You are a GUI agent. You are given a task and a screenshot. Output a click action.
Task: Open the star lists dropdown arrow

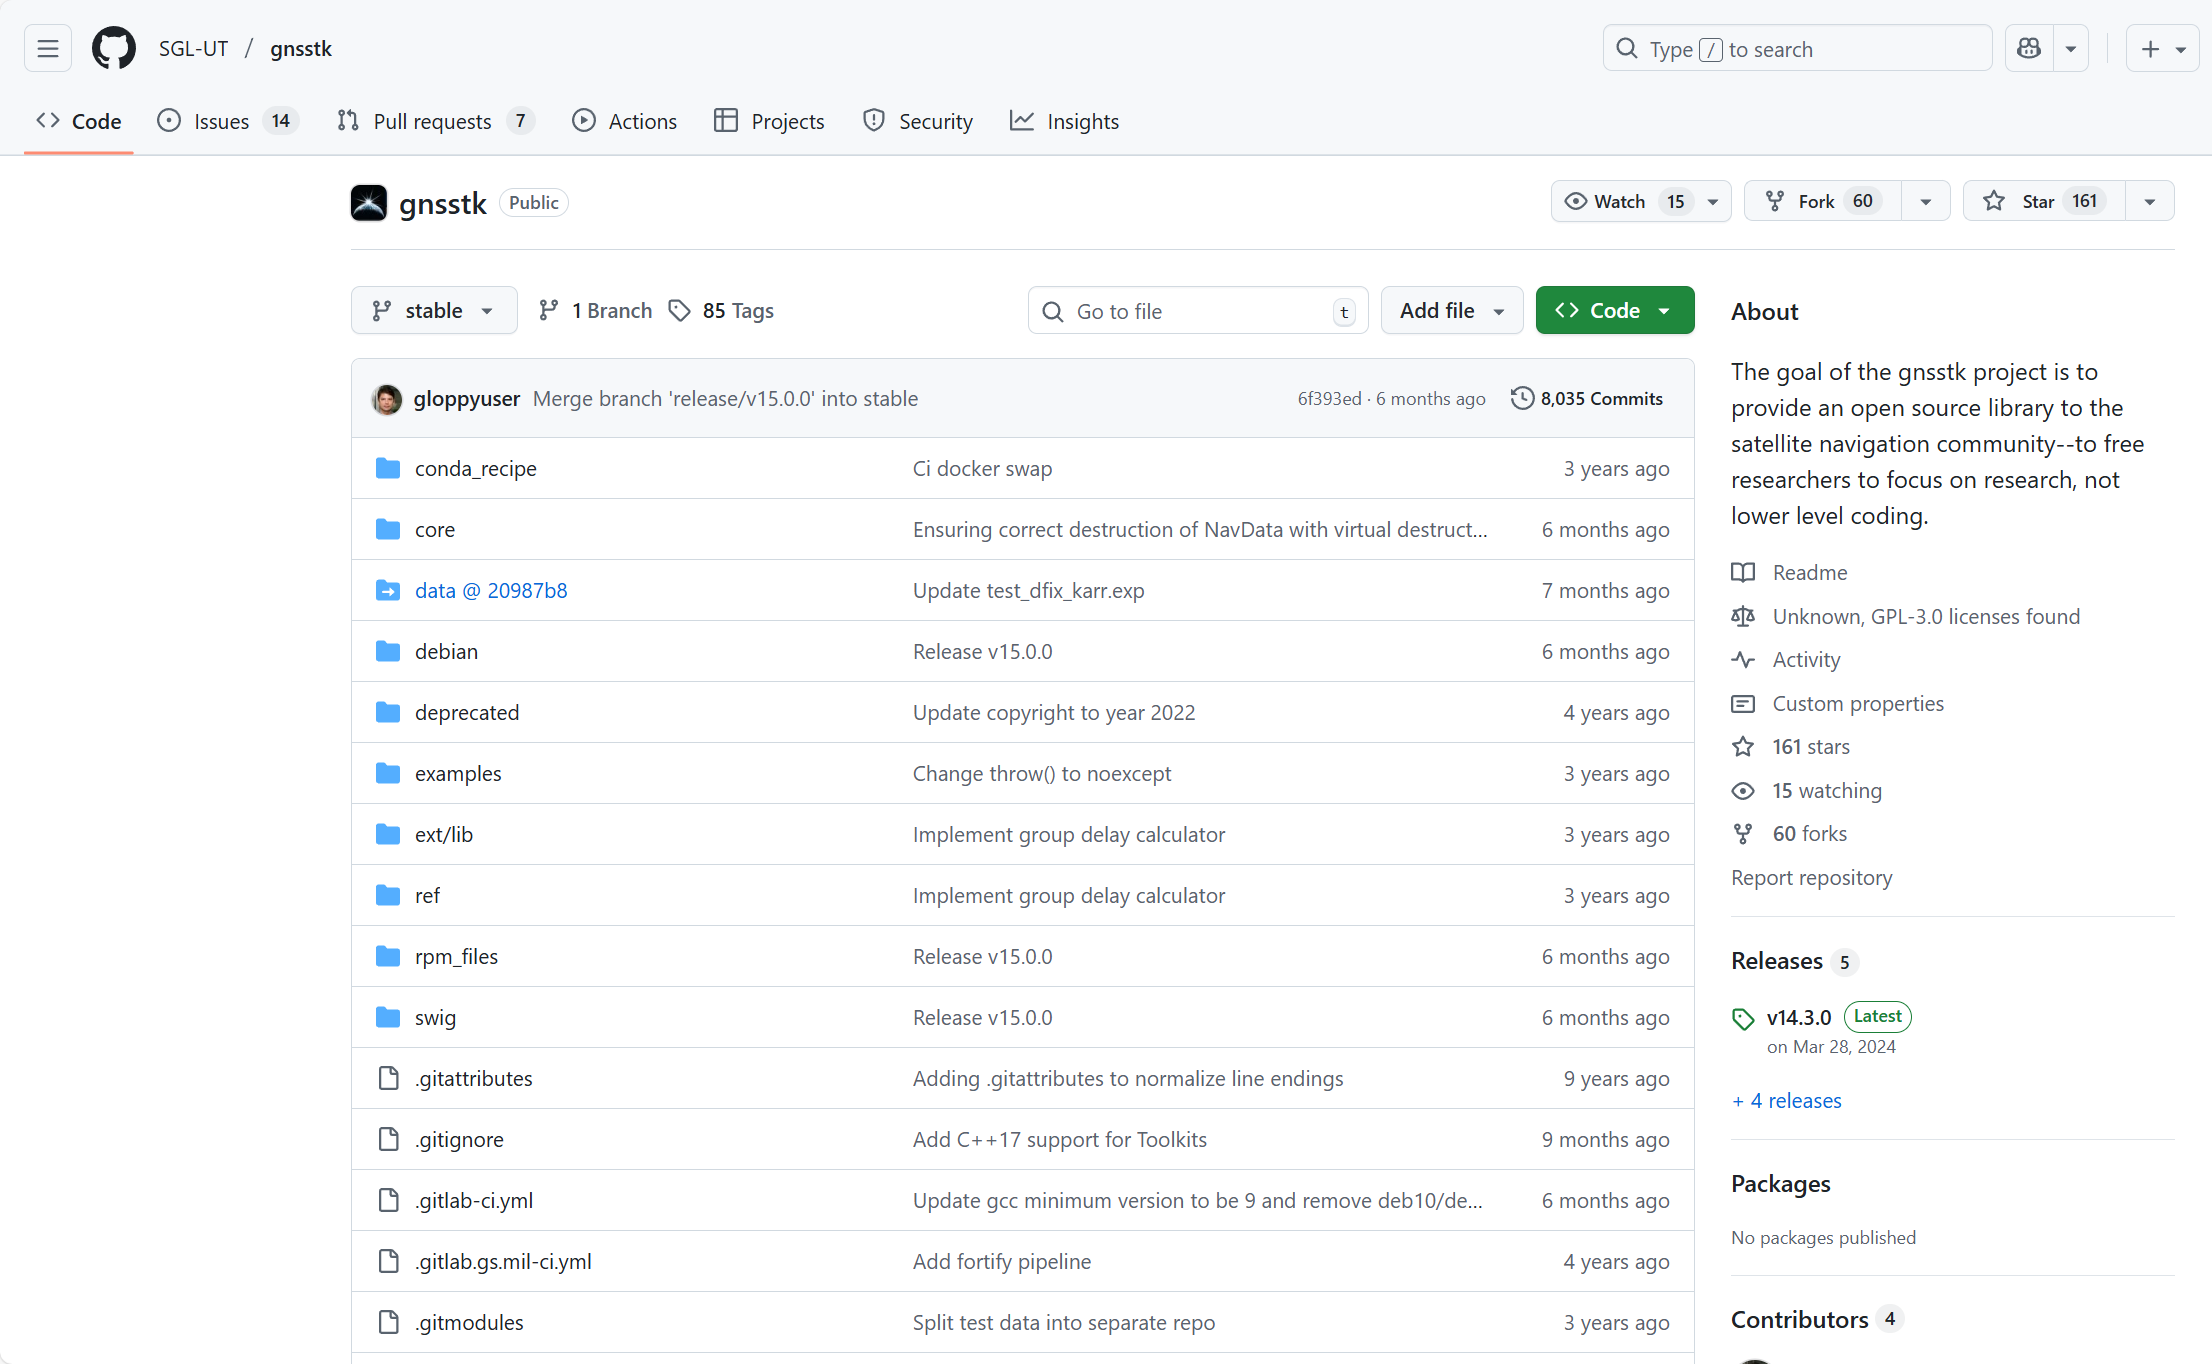click(x=2150, y=201)
